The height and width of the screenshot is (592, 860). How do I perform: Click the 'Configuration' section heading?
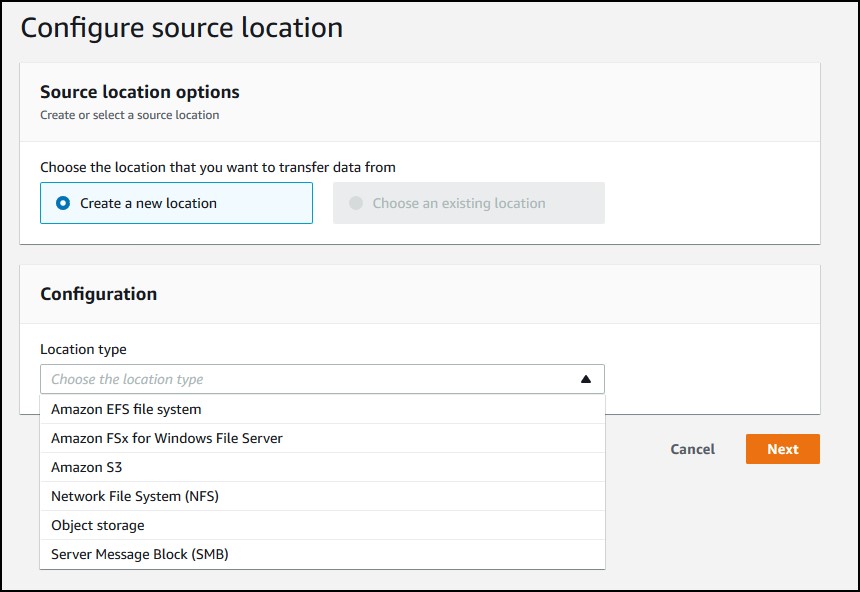(99, 294)
